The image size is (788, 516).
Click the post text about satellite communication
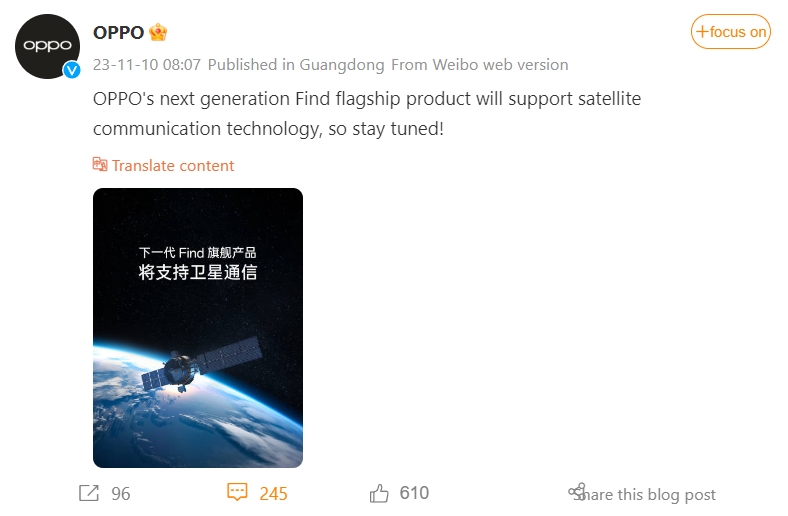(x=367, y=114)
